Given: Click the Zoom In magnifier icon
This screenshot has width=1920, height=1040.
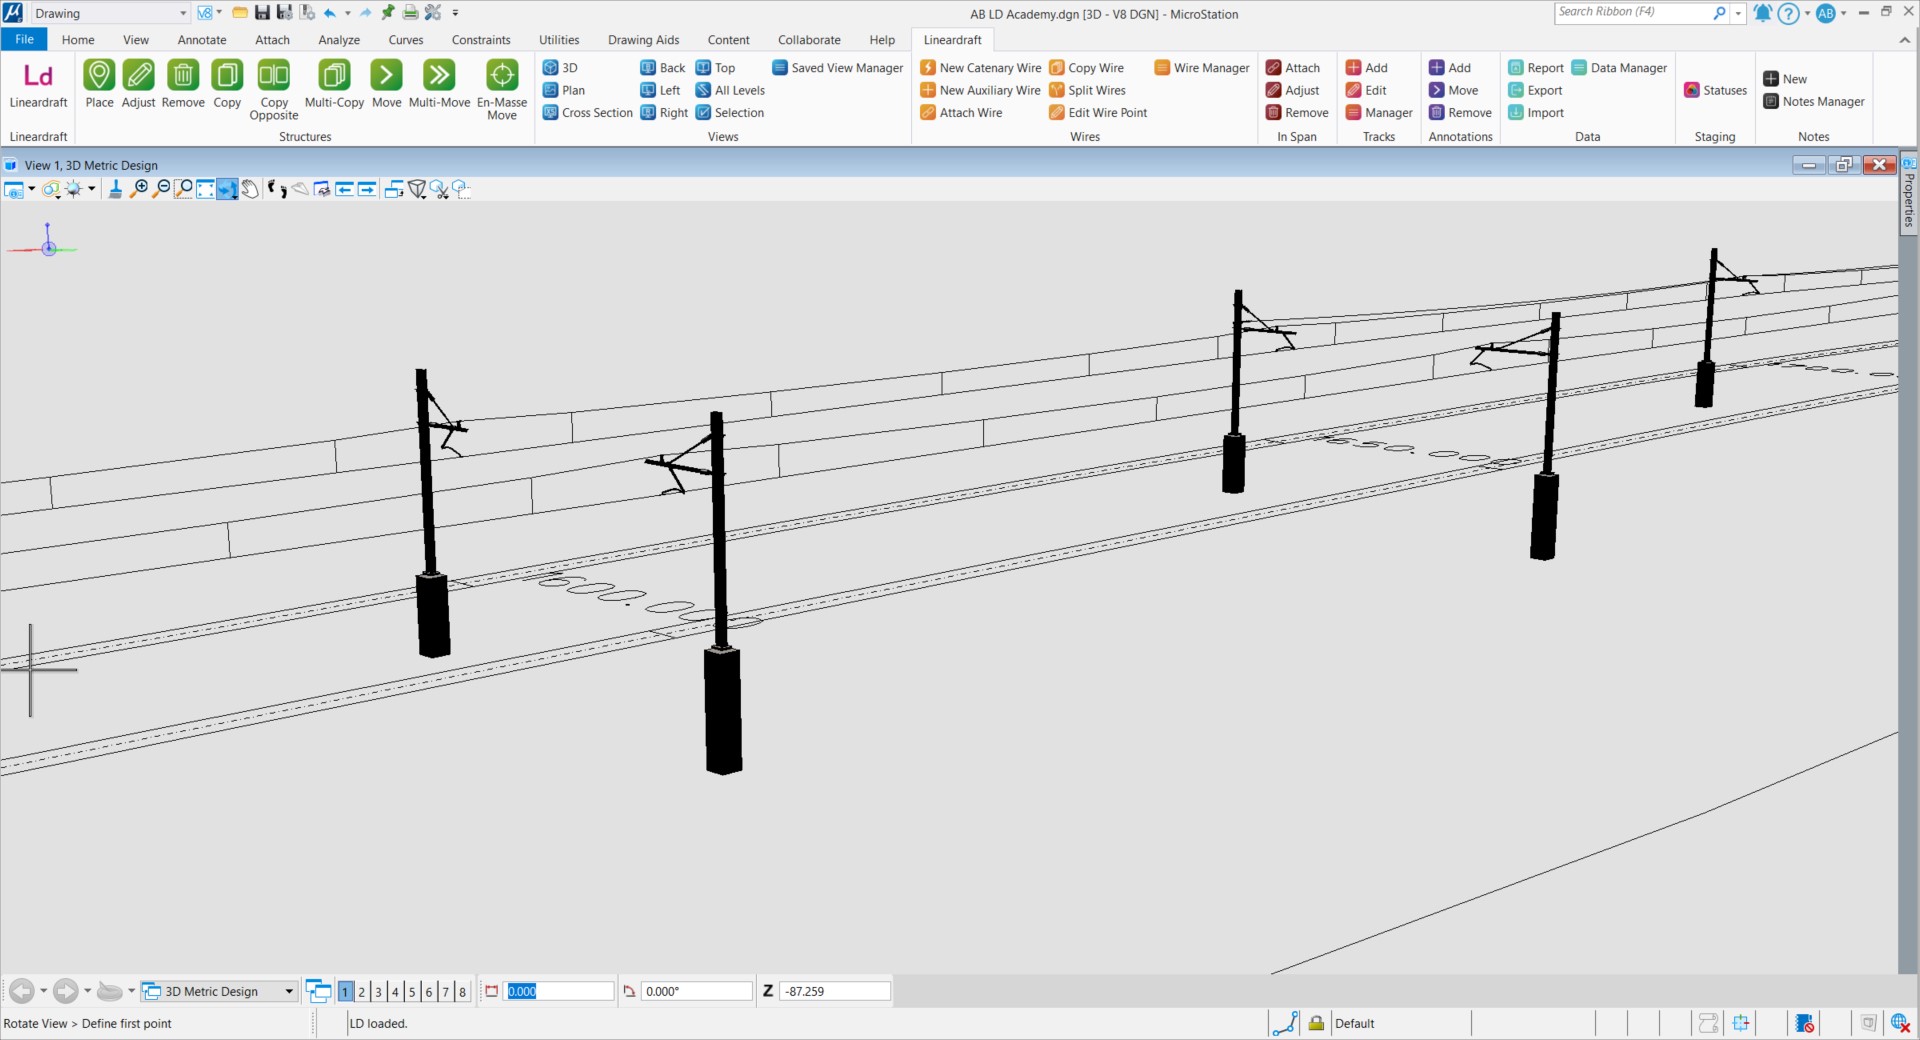Looking at the screenshot, I should (139, 189).
